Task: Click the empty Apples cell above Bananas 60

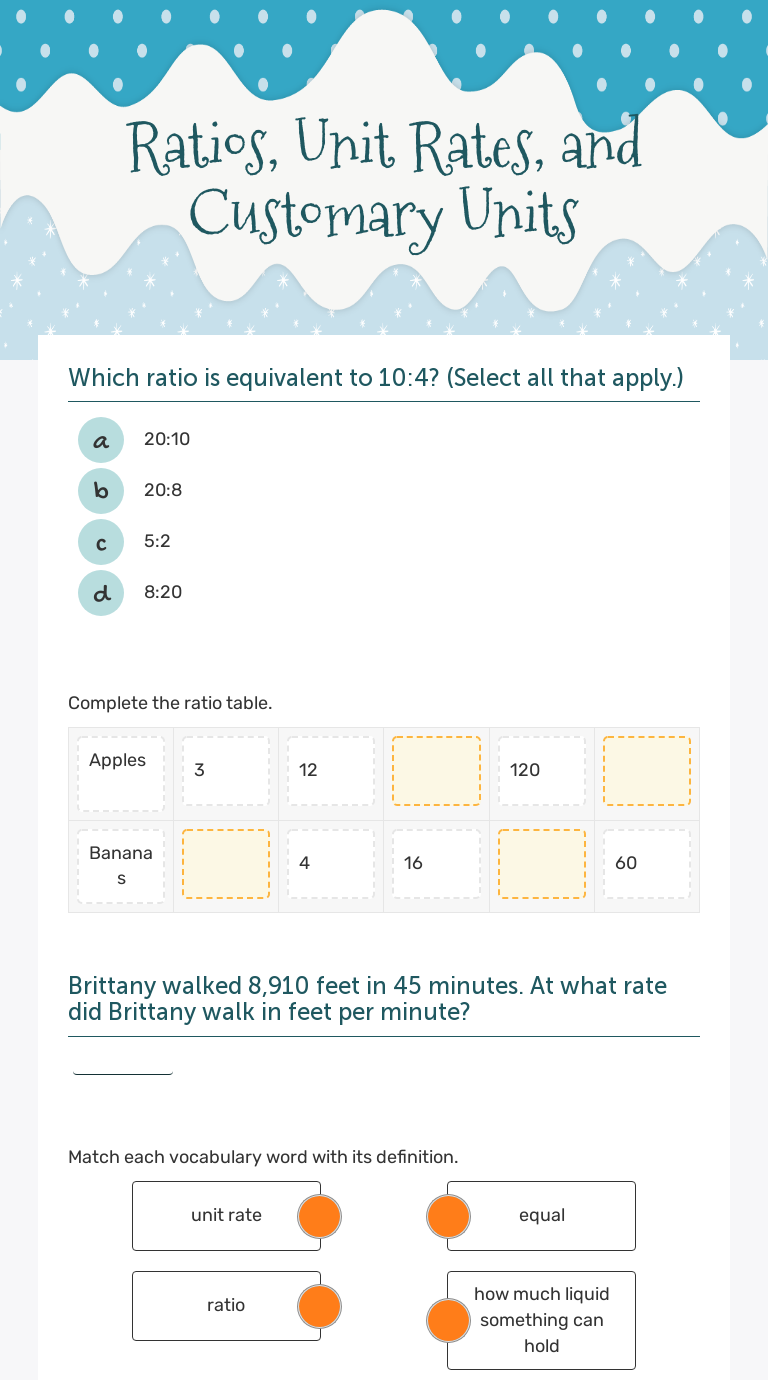Action: (647, 771)
